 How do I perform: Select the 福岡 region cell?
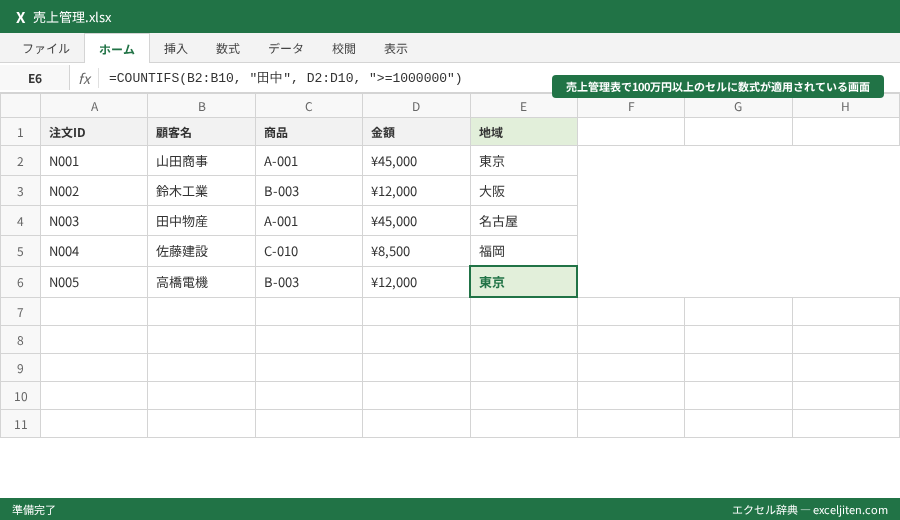point(523,251)
